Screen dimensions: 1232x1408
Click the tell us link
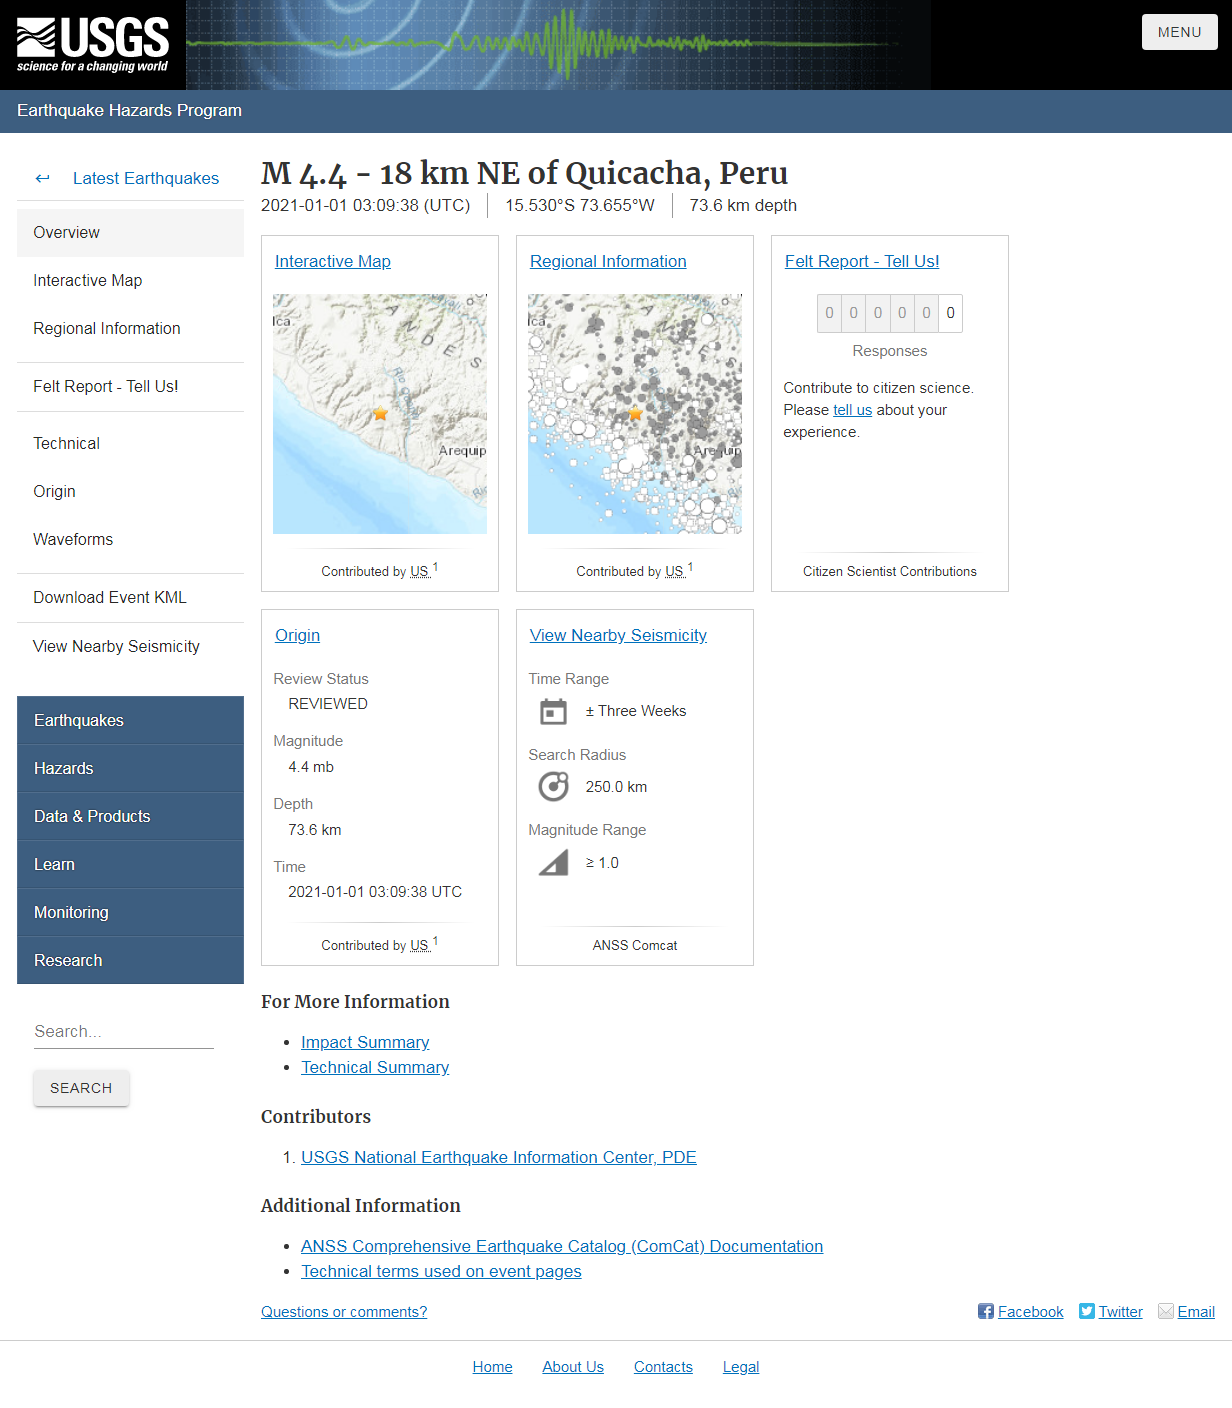(x=852, y=409)
